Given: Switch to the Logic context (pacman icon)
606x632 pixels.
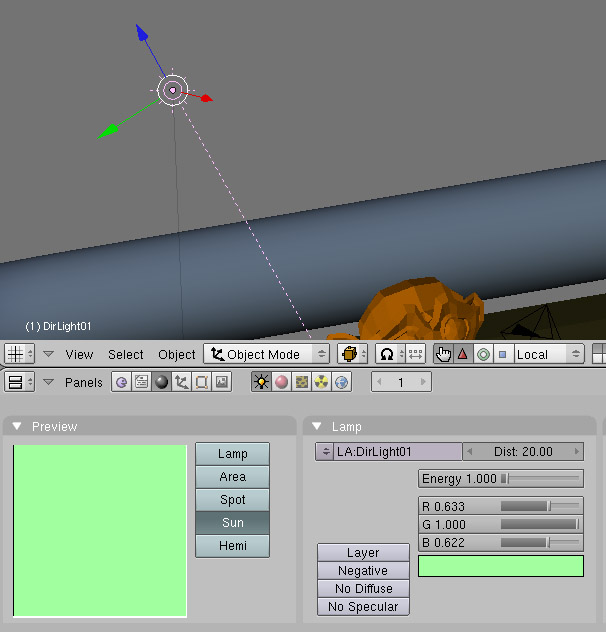Looking at the screenshot, I should [x=121, y=382].
